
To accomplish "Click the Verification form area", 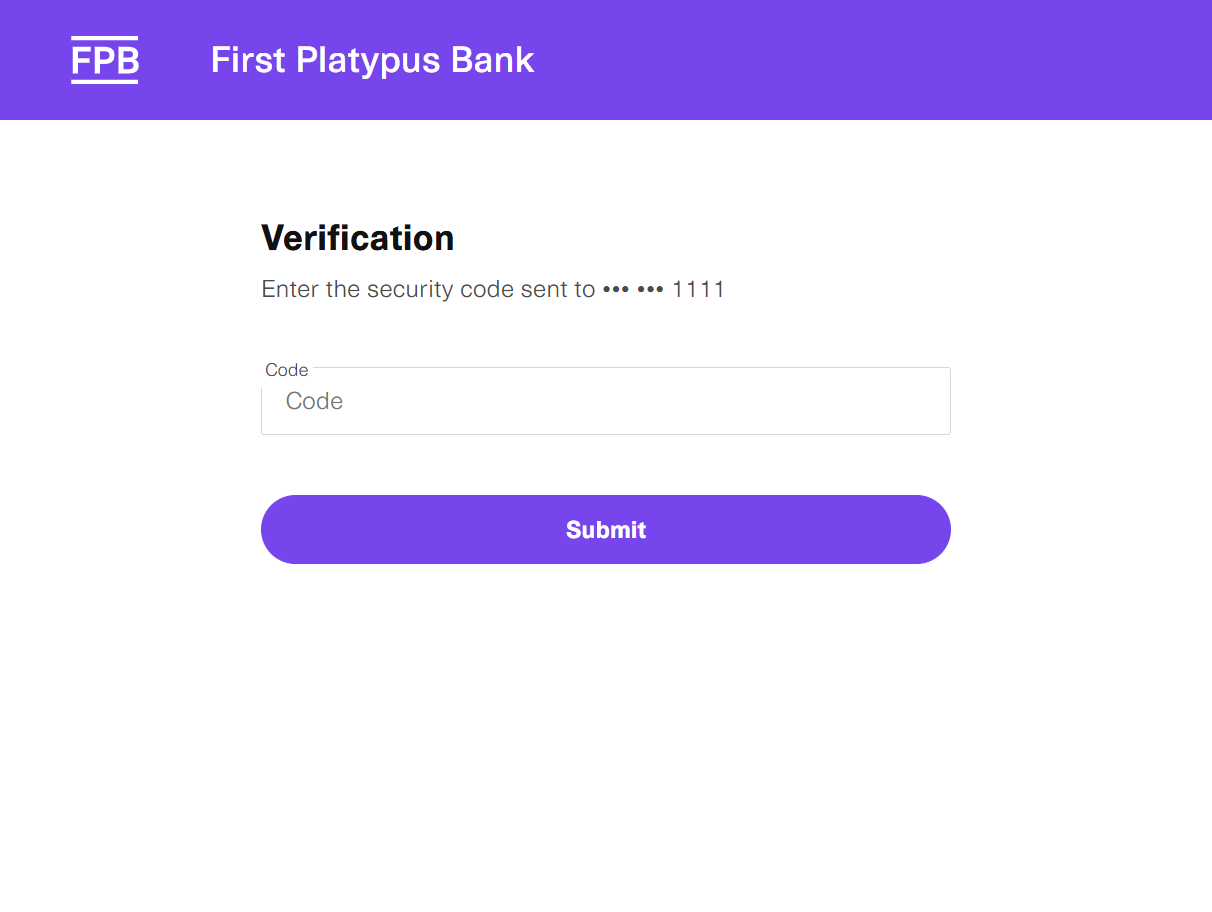I will click(x=605, y=380).
